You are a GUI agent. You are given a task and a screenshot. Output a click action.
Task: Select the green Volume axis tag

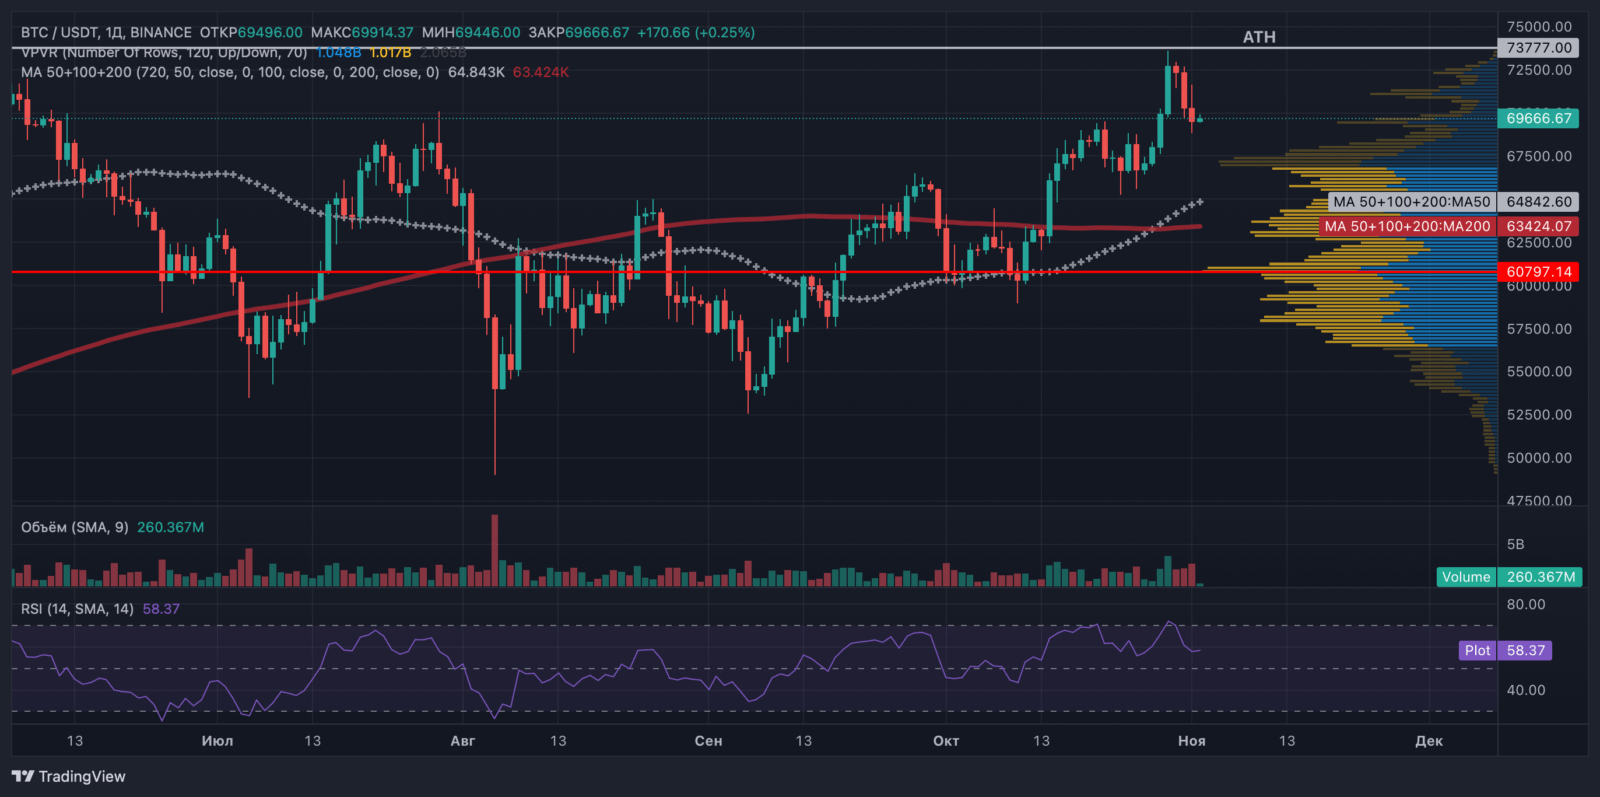(x=1466, y=577)
